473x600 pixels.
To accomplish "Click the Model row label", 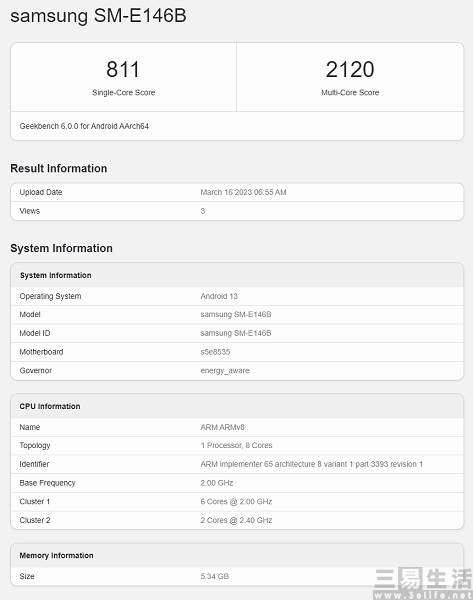I will [30, 314].
